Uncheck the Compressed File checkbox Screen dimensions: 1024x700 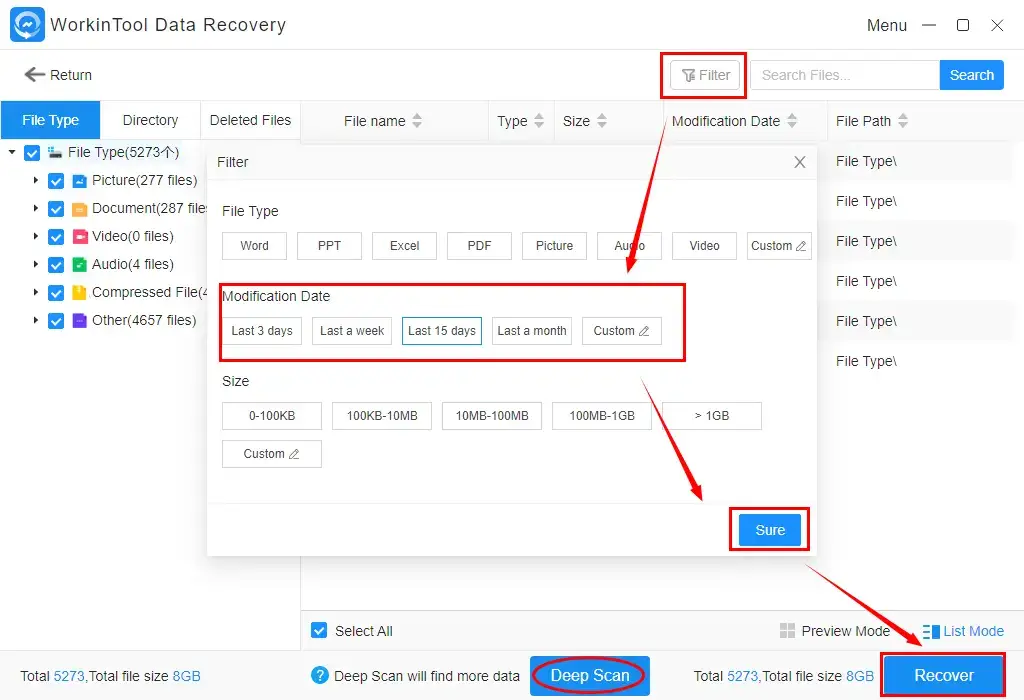pos(56,293)
